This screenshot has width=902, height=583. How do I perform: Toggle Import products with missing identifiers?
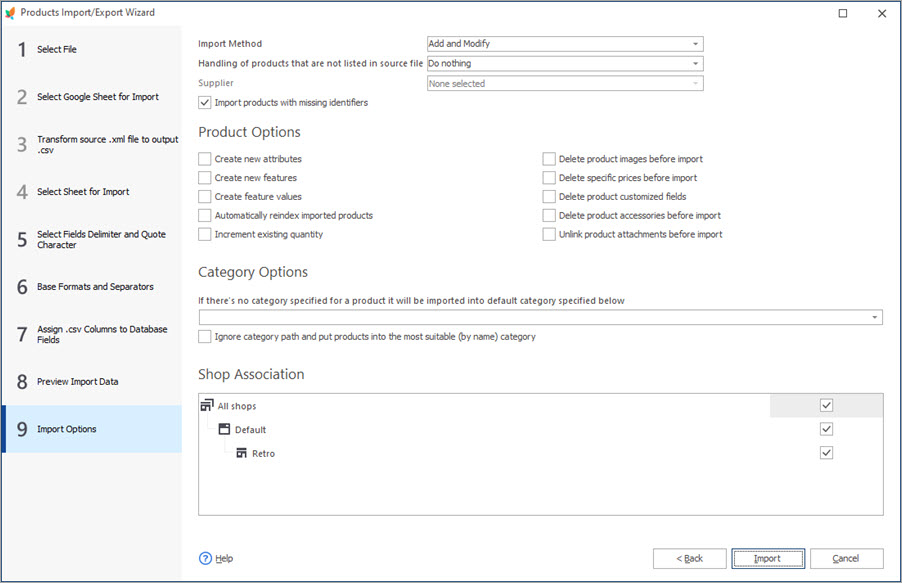point(204,102)
